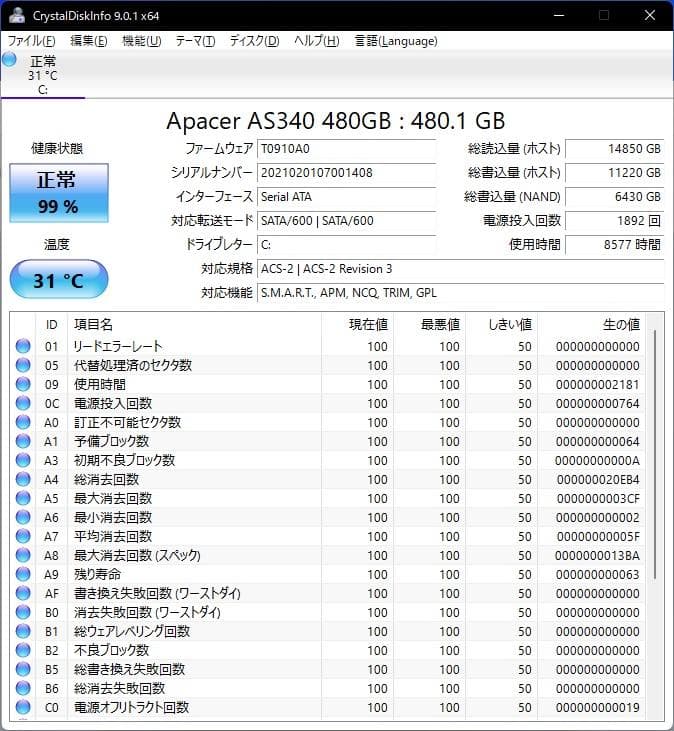Click status orb for A3 初期不良ブロック数
The image size is (674, 731).
click(23, 460)
